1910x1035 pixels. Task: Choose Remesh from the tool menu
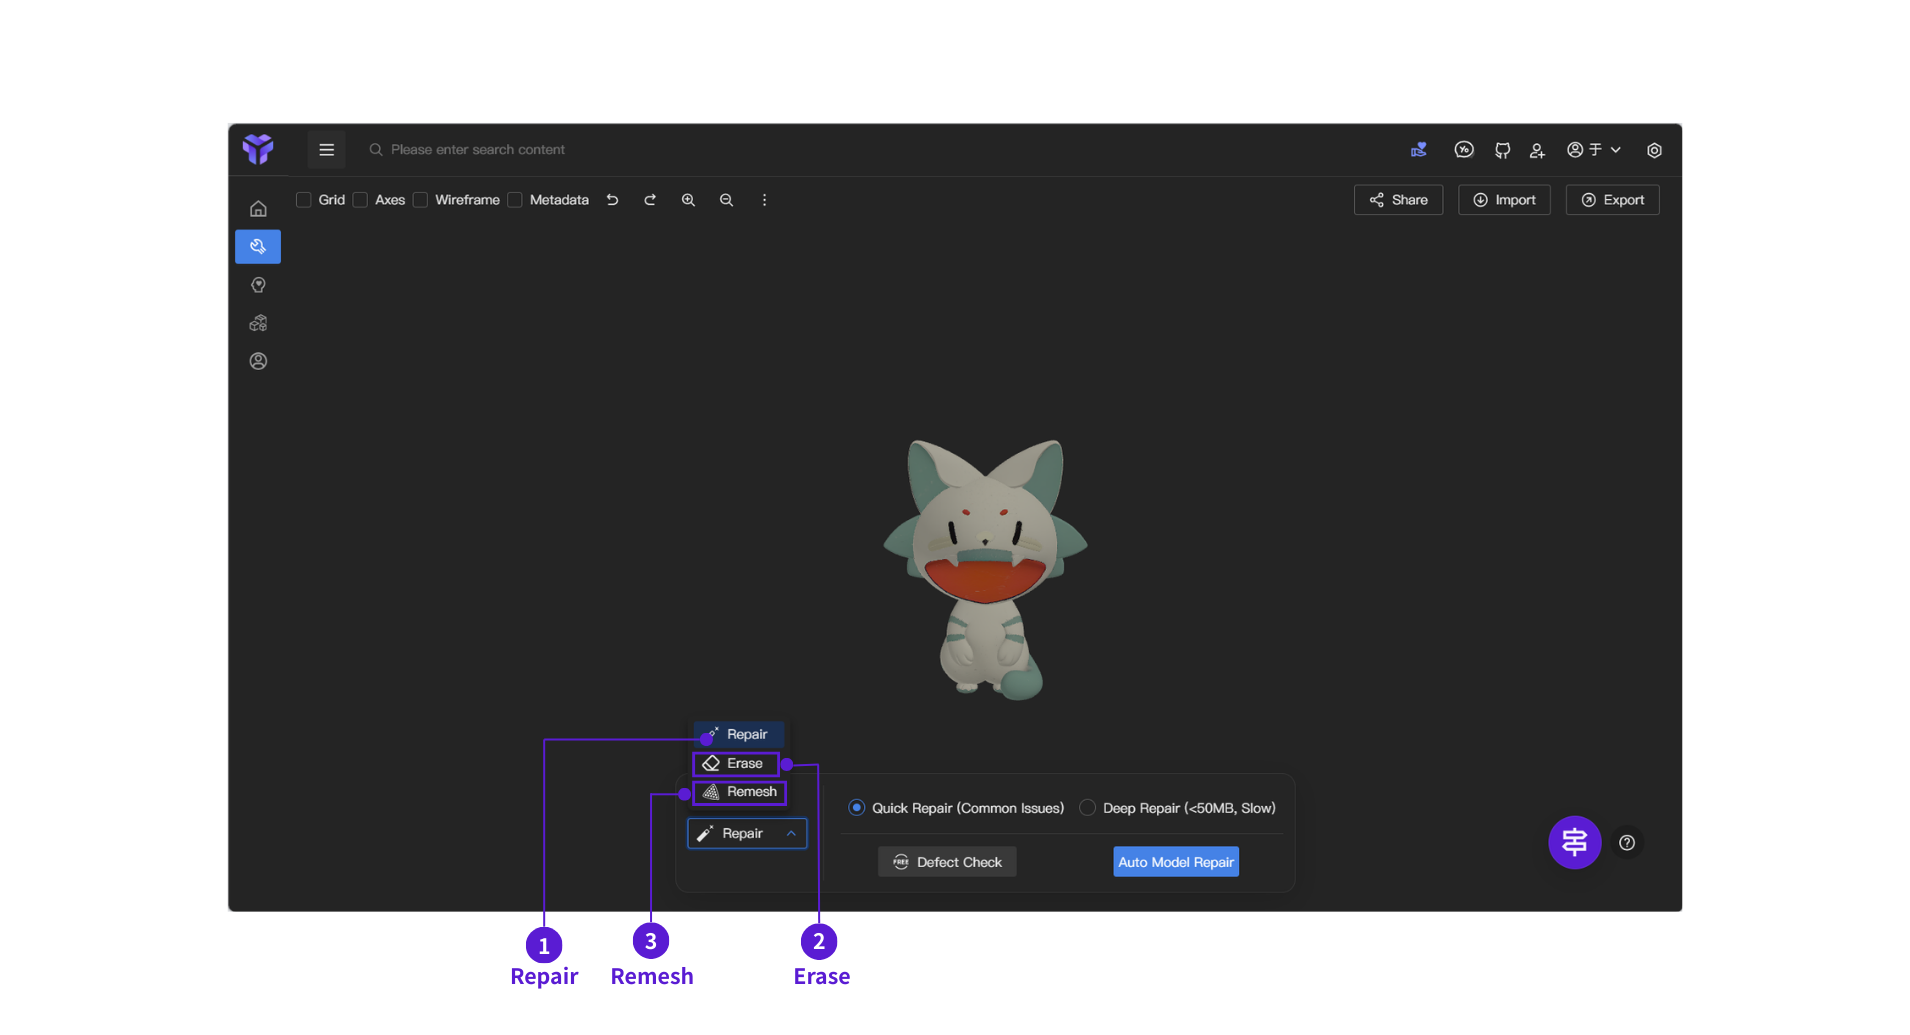coord(740,792)
